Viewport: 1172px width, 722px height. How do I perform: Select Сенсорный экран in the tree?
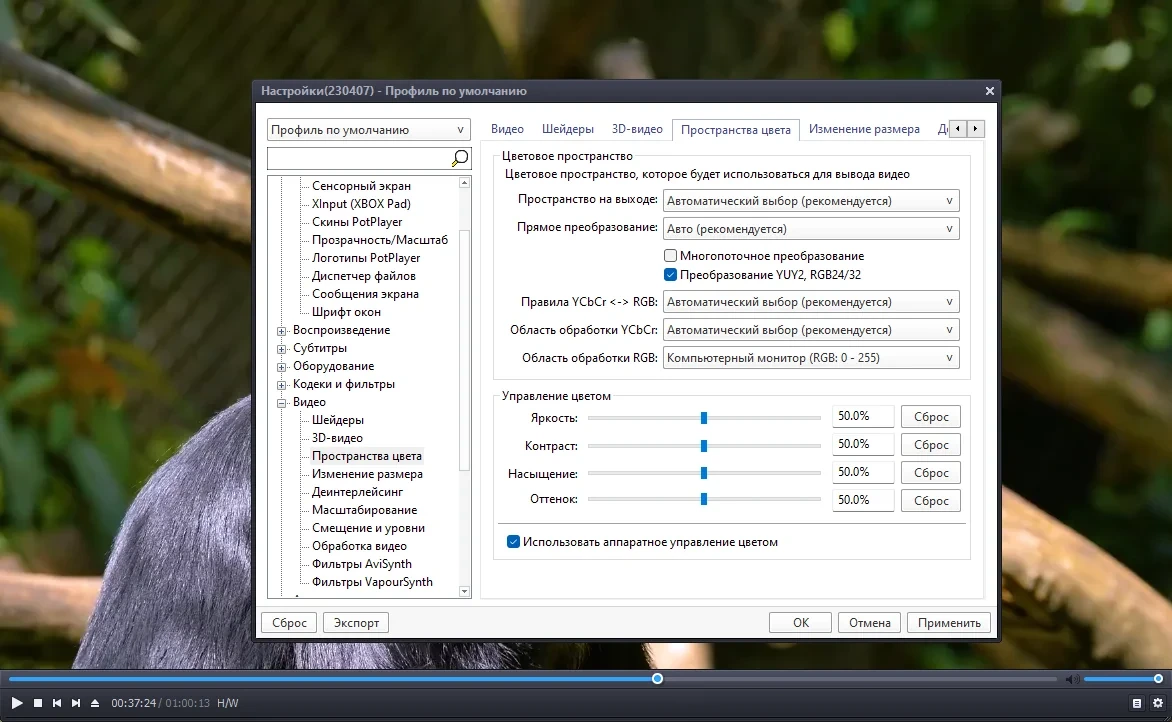361,186
